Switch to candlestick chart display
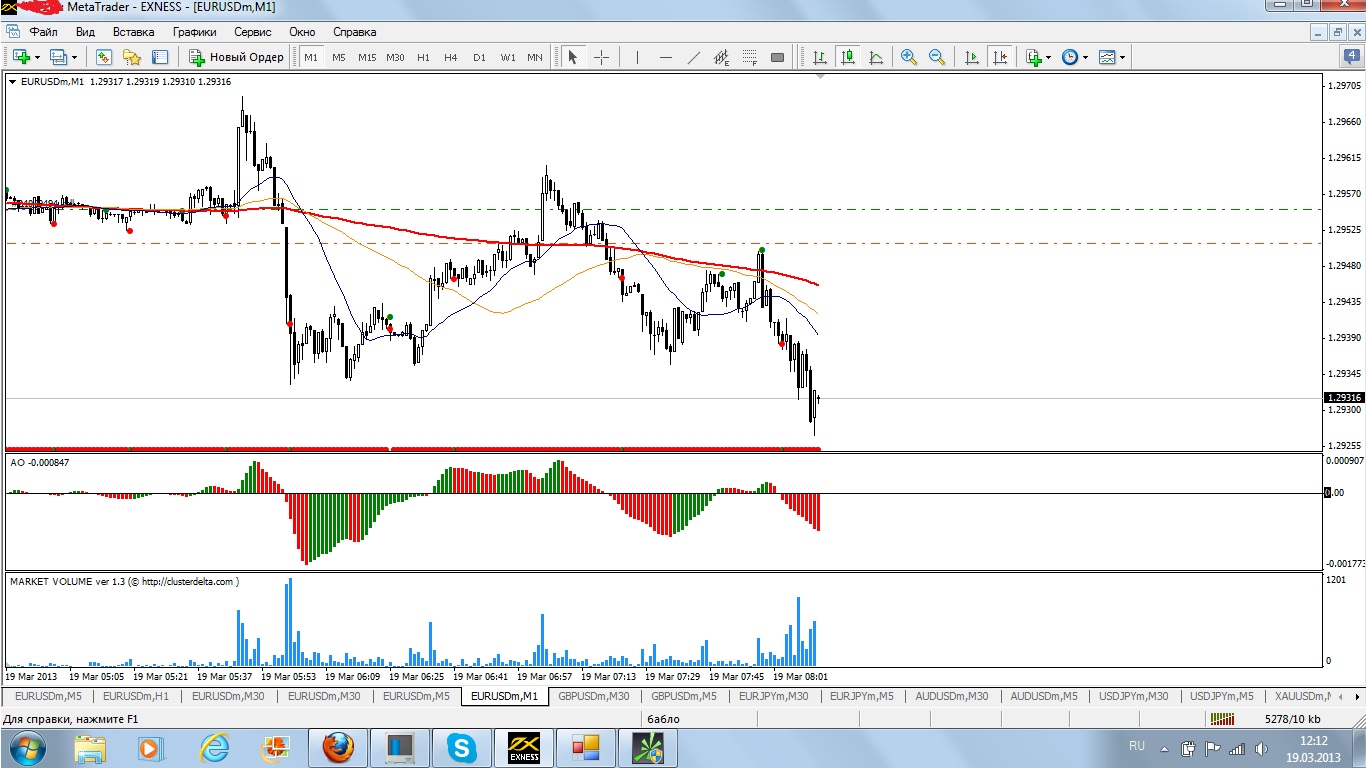 pos(848,57)
